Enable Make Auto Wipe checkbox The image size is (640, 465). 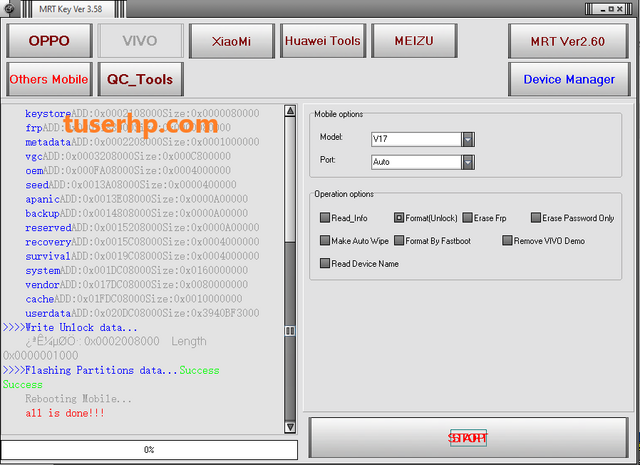[325, 240]
